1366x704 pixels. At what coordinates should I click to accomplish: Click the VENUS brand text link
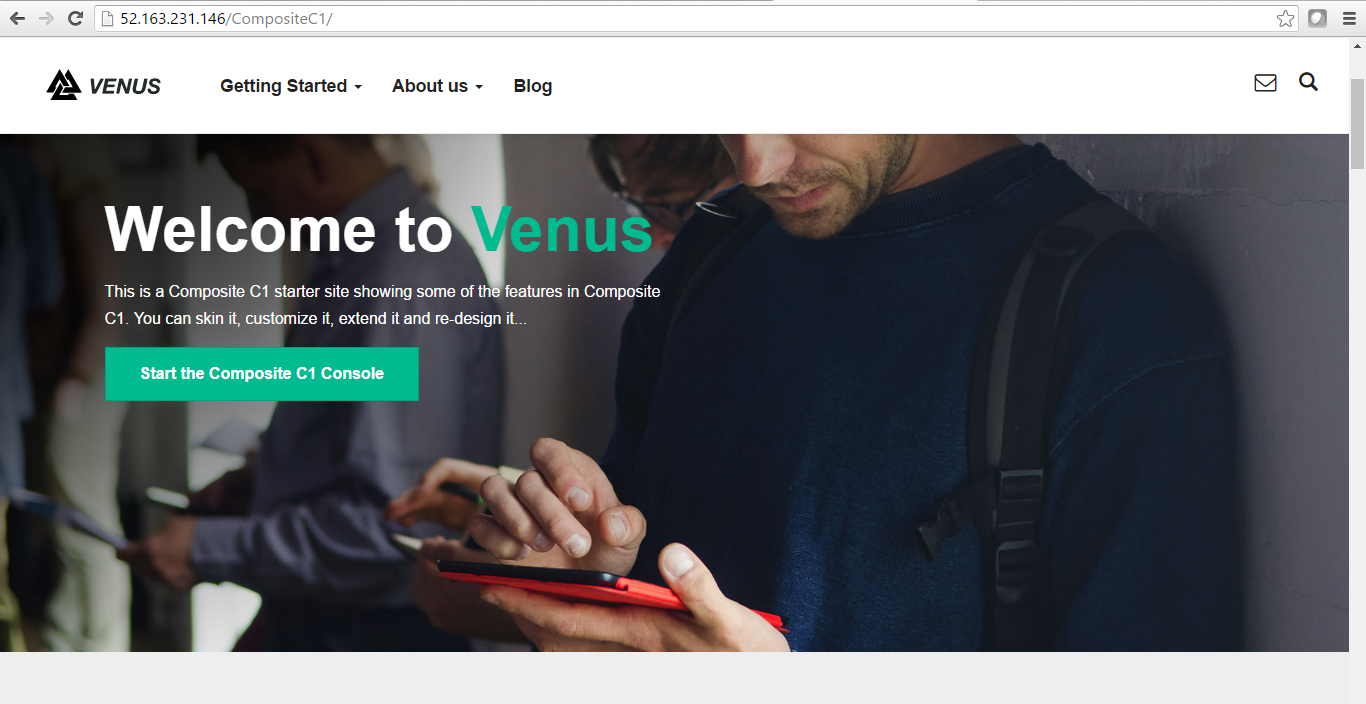tap(125, 86)
